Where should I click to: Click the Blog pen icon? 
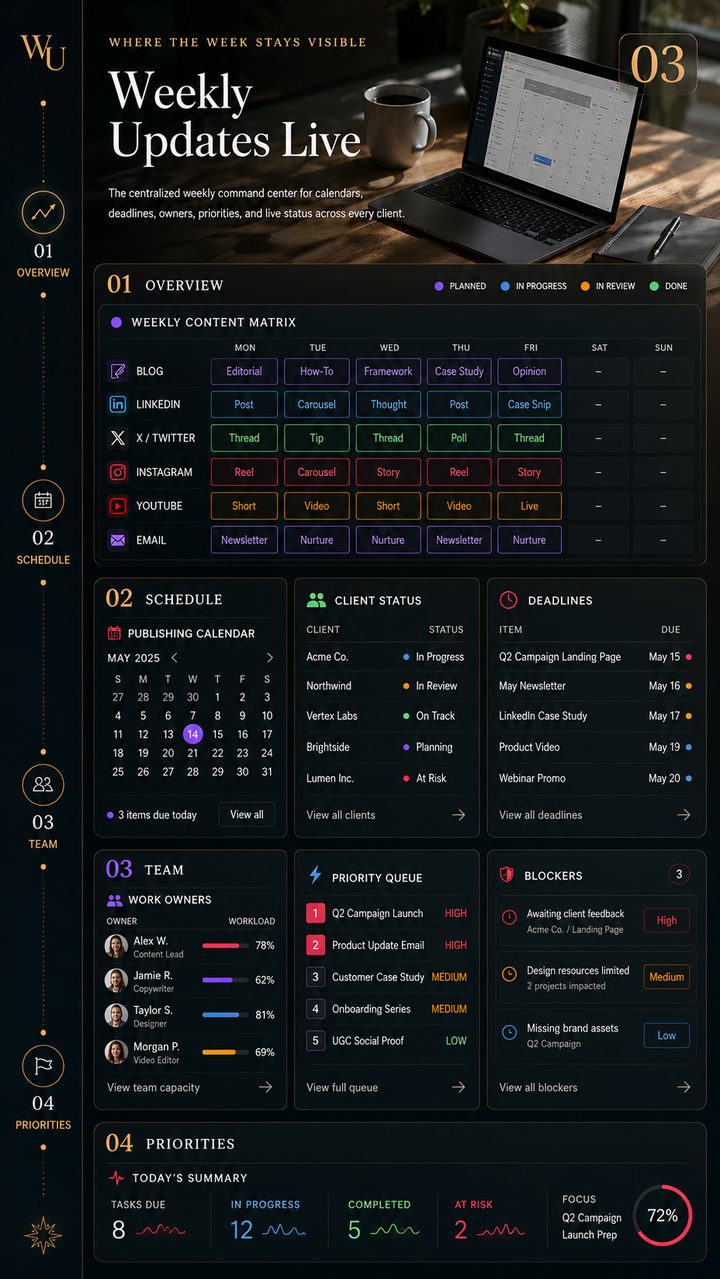[x=118, y=371]
